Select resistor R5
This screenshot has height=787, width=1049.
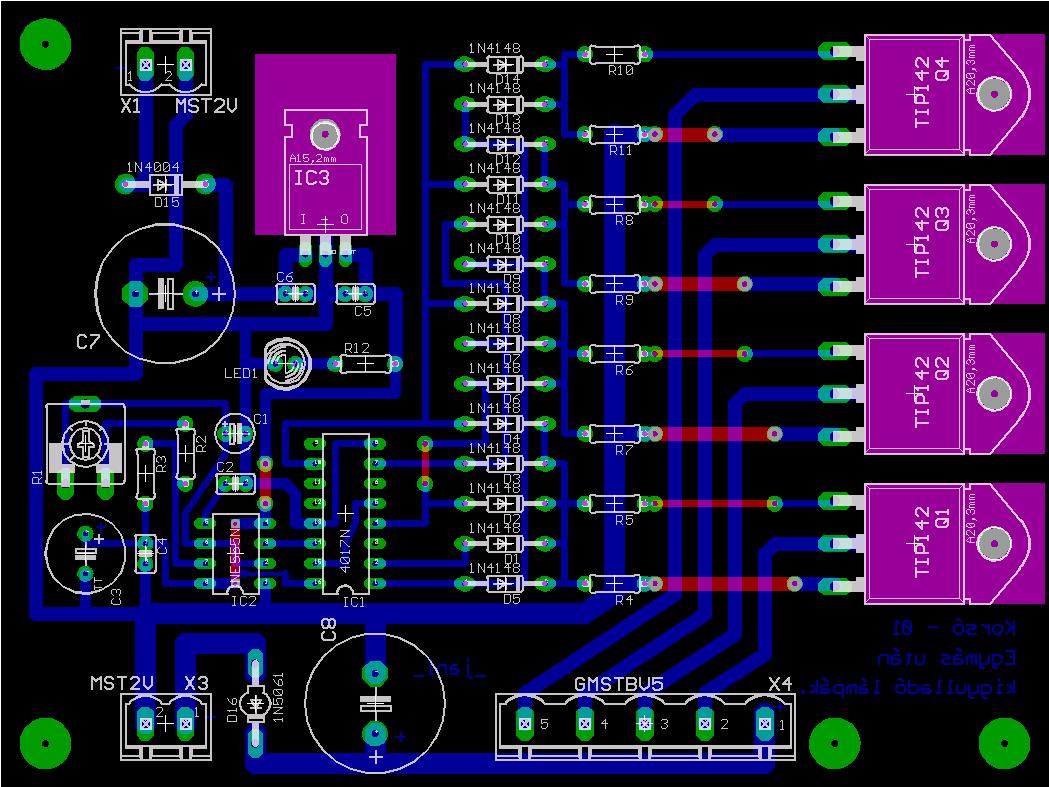(614, 503)
